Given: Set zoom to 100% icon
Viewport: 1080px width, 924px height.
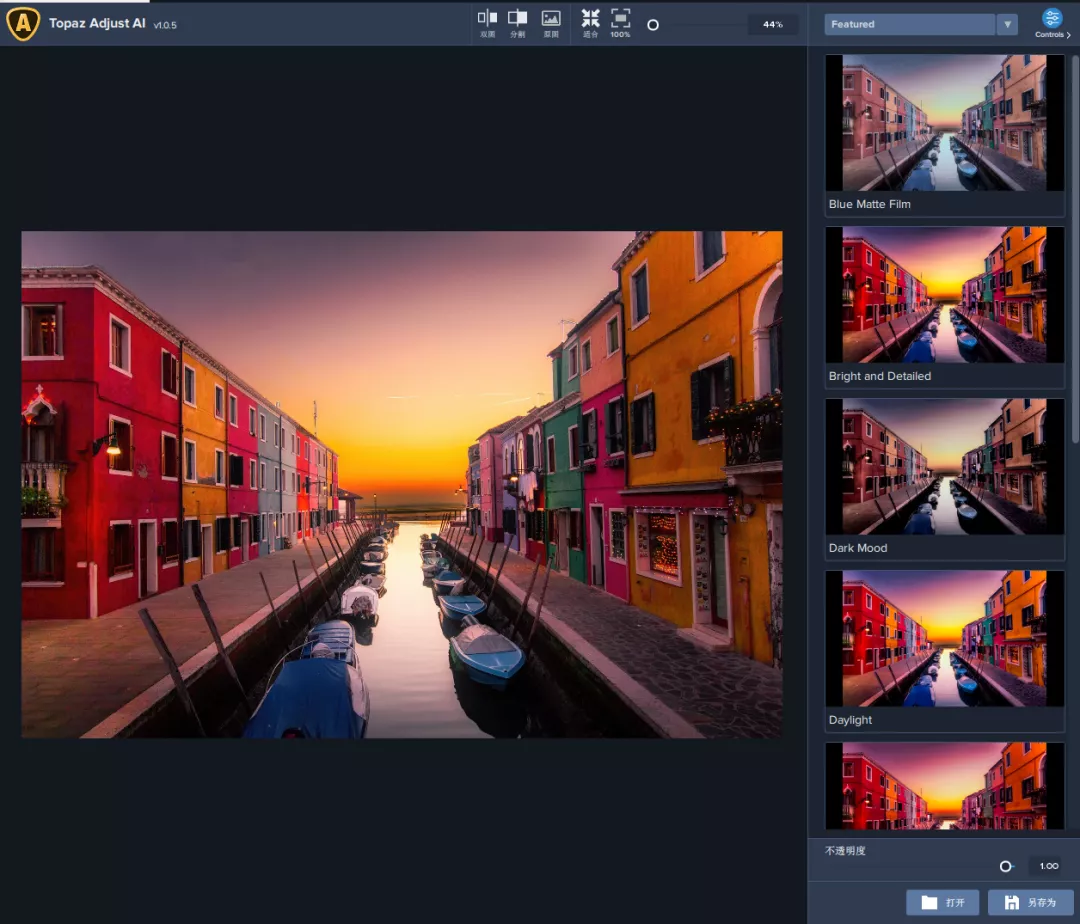Looking at the screenshot, I should [620, 22].
